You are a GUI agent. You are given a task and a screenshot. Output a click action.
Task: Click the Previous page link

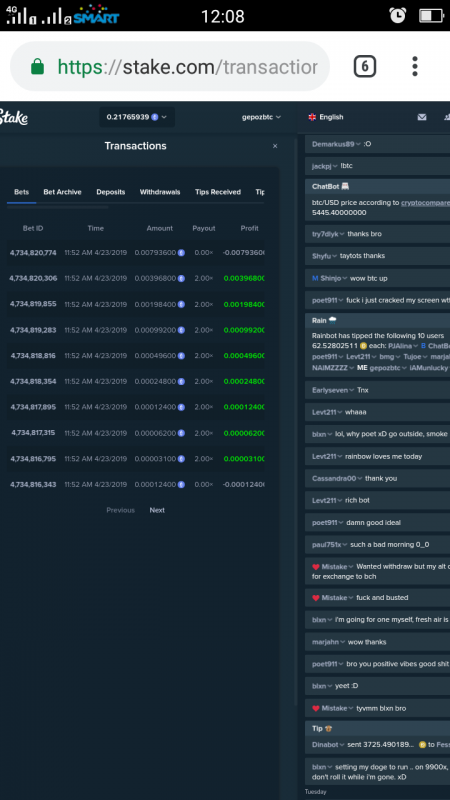click(x=120, y=510)
